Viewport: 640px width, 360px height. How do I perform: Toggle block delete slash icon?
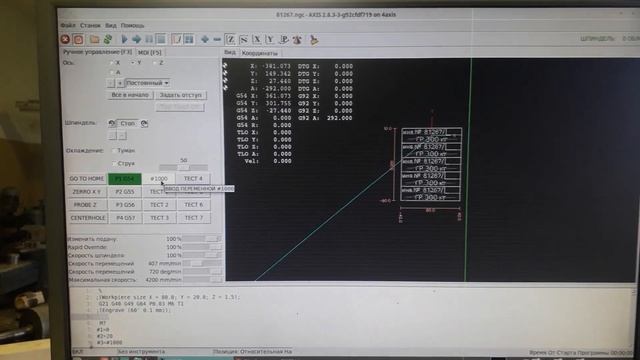[177, 39]
